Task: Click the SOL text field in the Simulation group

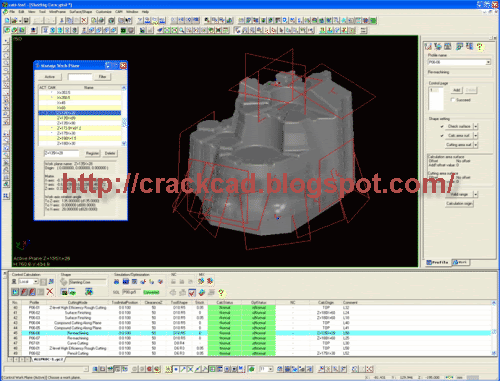Action: click(131, 292)
